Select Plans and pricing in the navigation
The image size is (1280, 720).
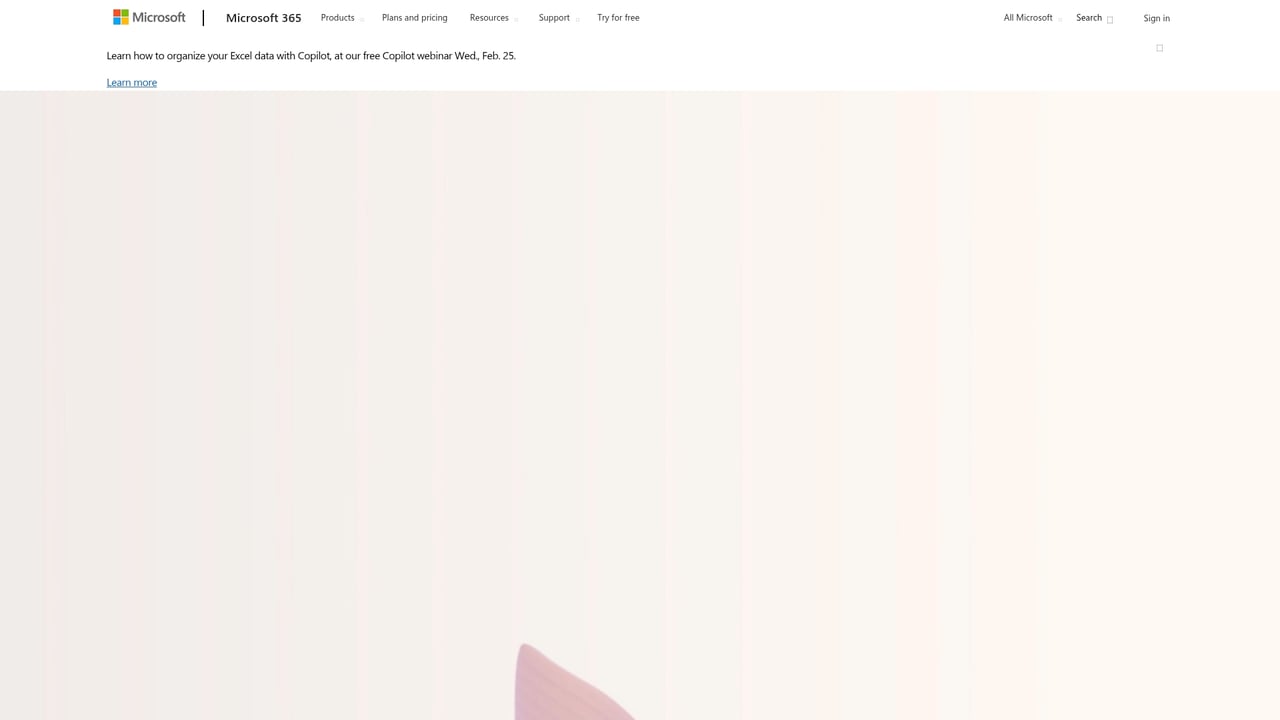tap(414, 17)
